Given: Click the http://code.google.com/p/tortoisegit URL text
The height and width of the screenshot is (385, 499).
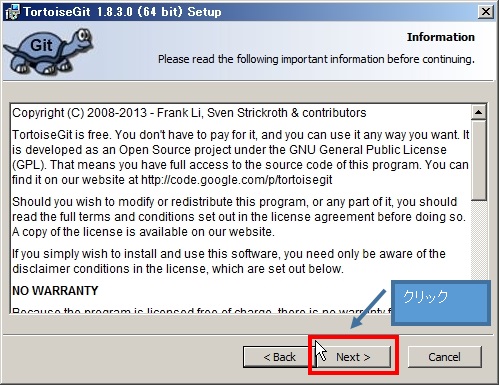Looking at the screenshot, I should (x=237, y=180).
